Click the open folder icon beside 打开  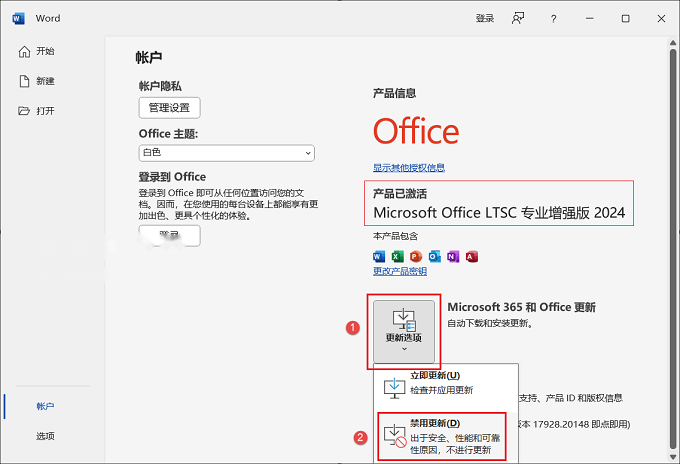[x=24, y=111]
